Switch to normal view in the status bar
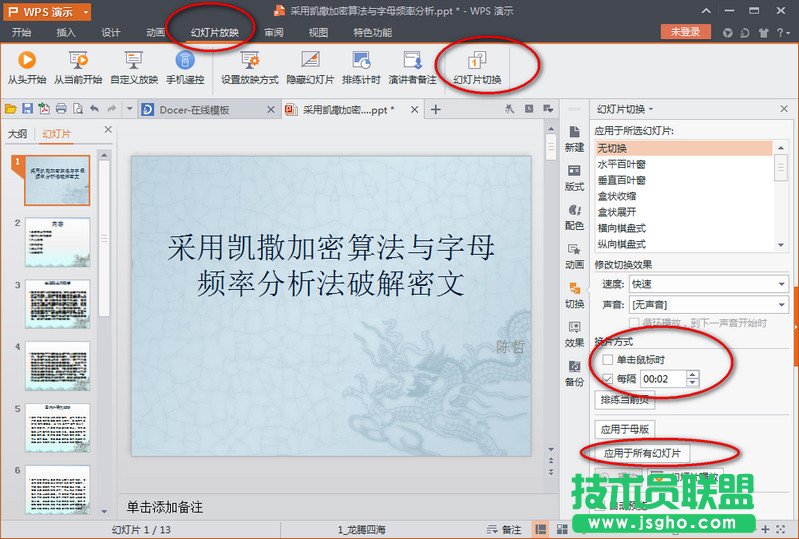Image resolution: width=799 pixels, height=539 pixels. pyautogui.click(x=541, y=529)
